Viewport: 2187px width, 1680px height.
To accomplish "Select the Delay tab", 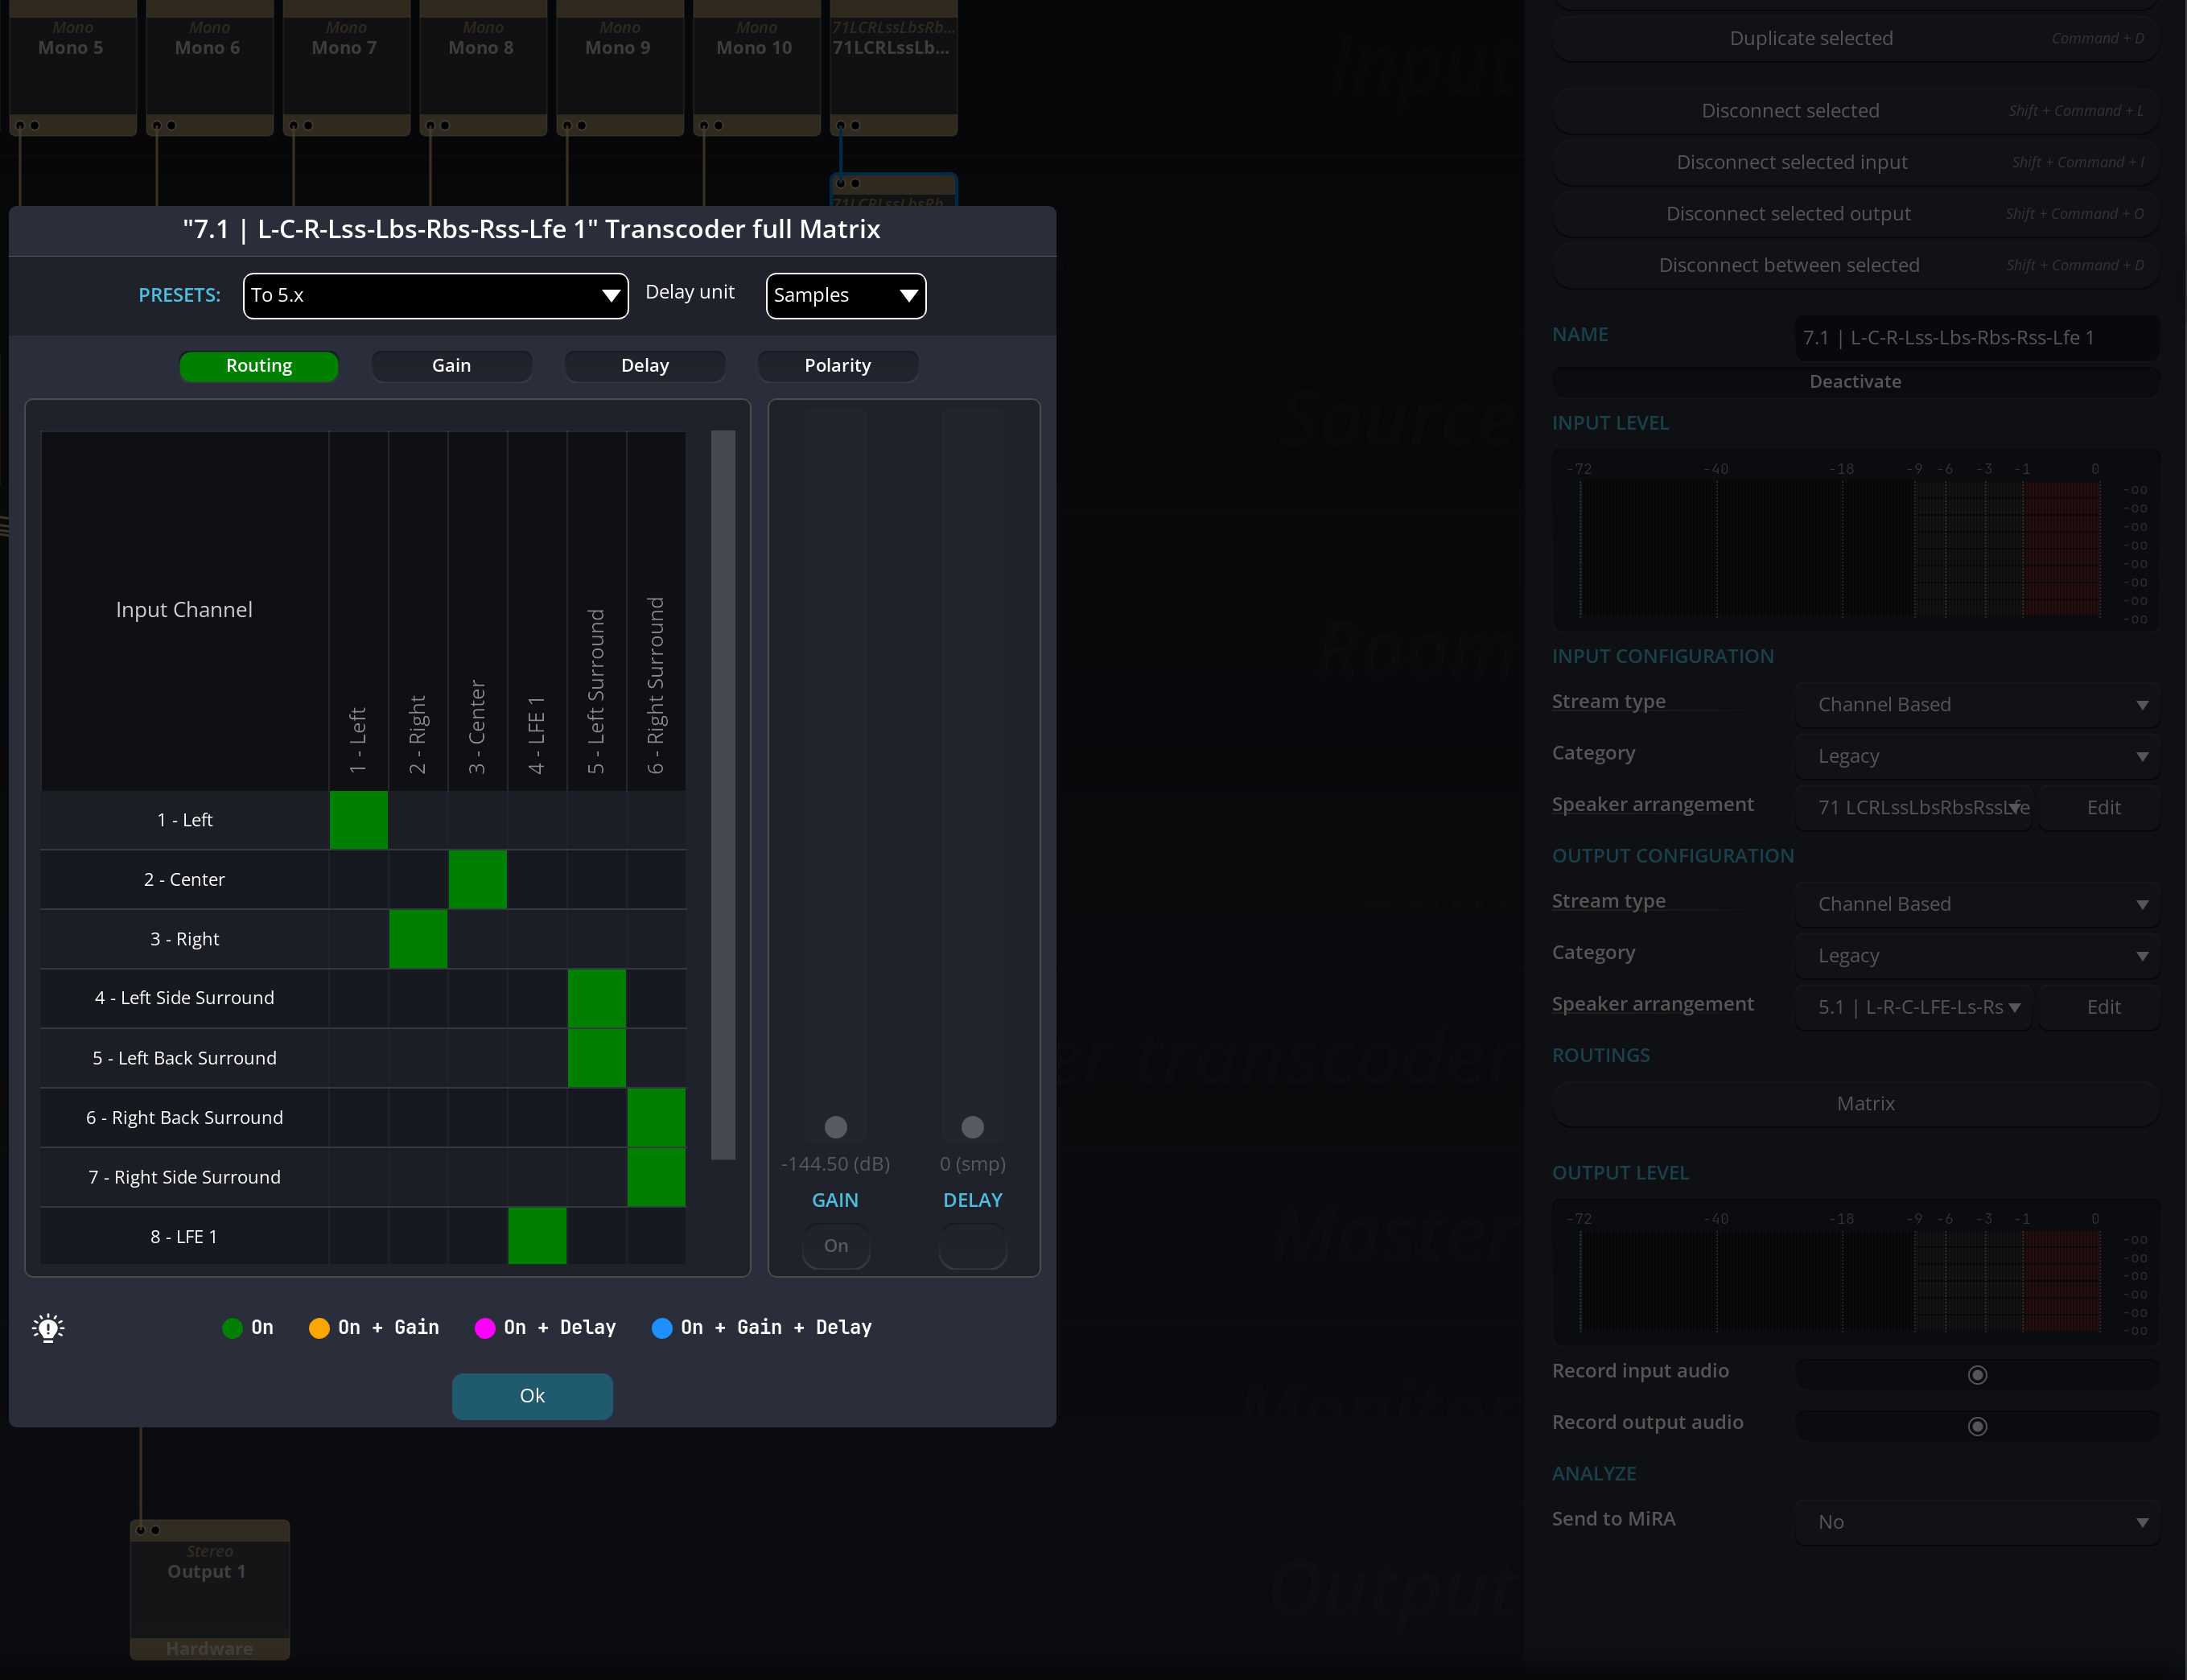I will coord(644,365).
